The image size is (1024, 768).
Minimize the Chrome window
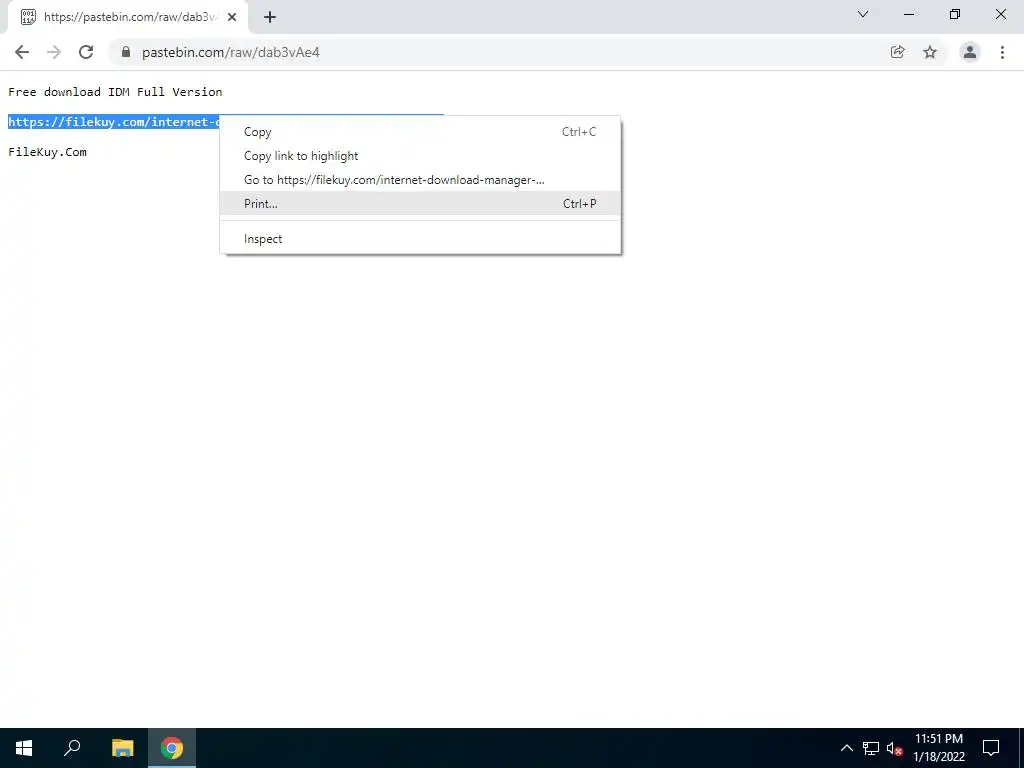point(908,14)
